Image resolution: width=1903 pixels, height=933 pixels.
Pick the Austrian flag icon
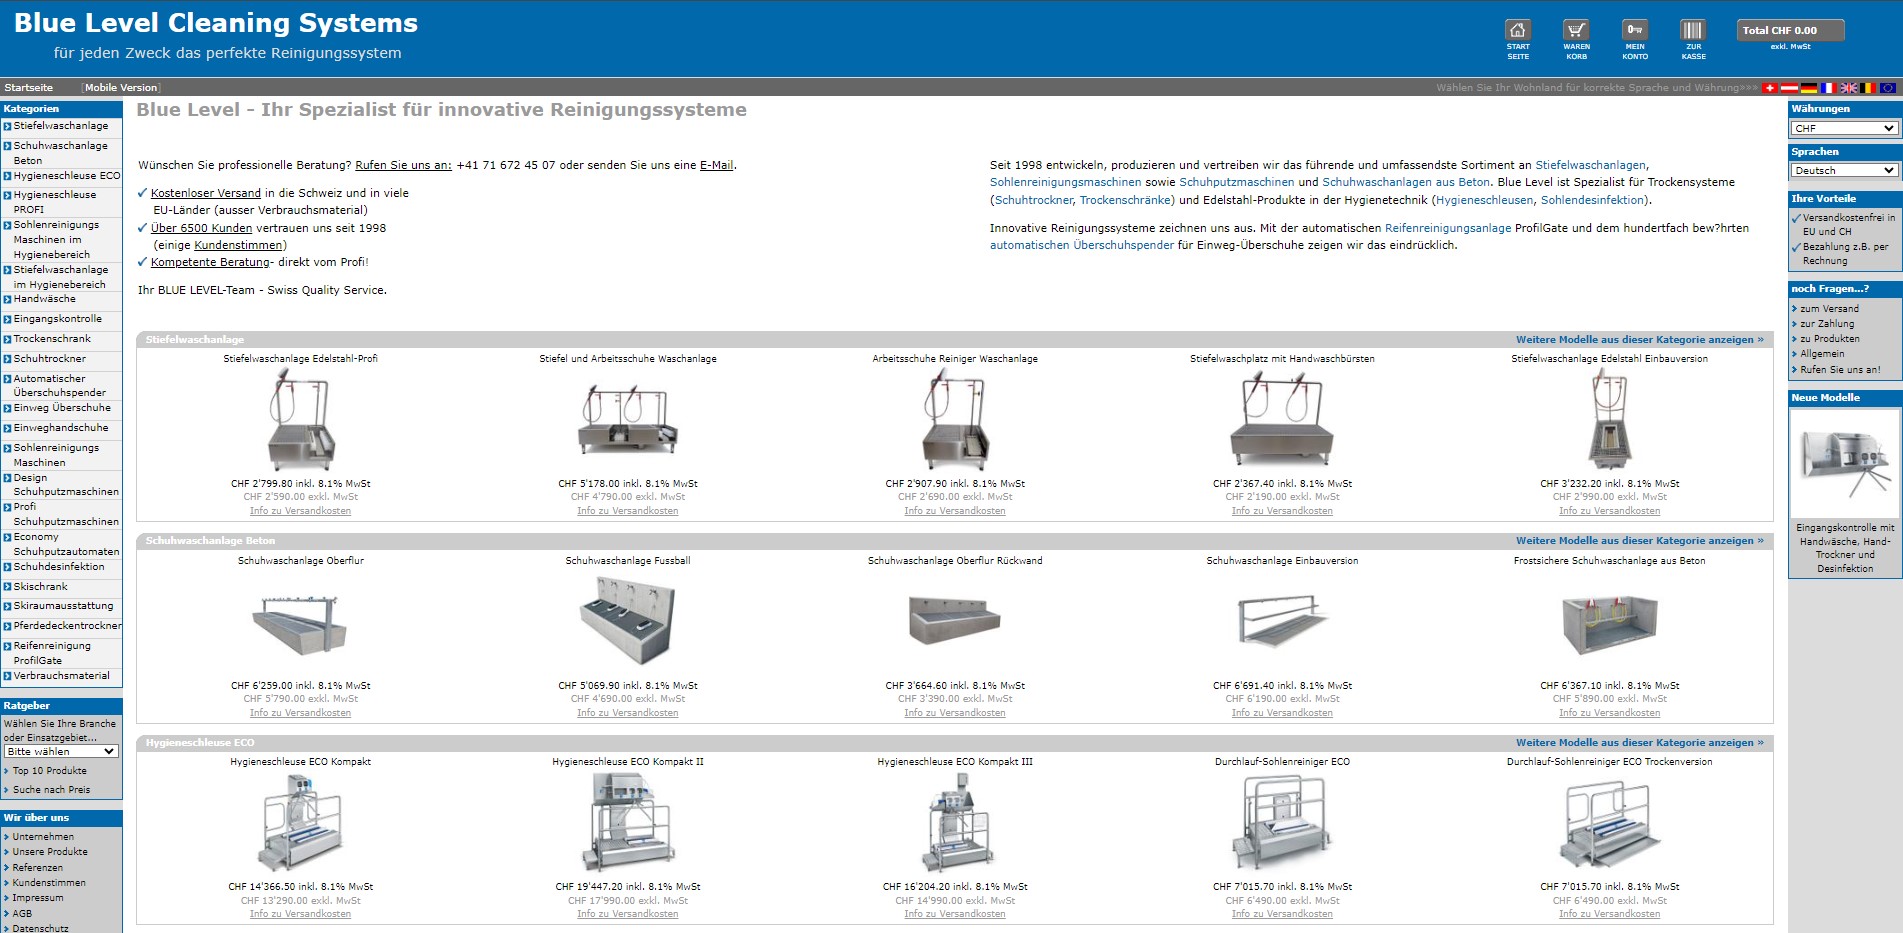pos(1789,88)
